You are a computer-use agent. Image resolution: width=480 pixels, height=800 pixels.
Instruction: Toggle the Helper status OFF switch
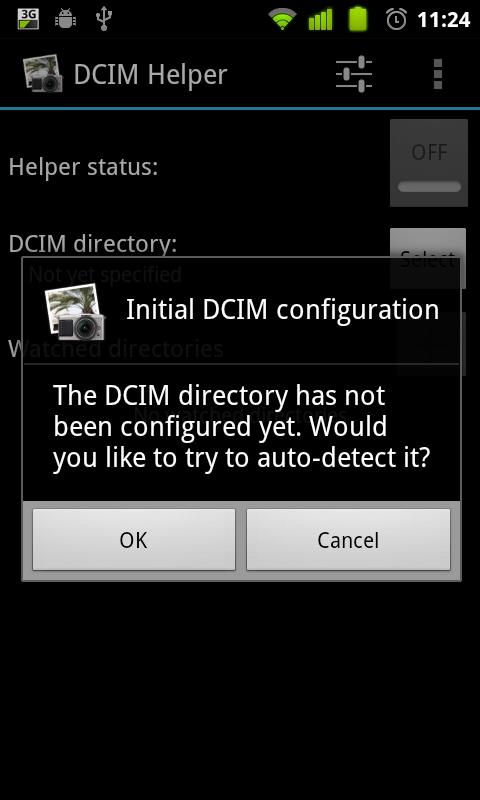(x=429, y=163)
